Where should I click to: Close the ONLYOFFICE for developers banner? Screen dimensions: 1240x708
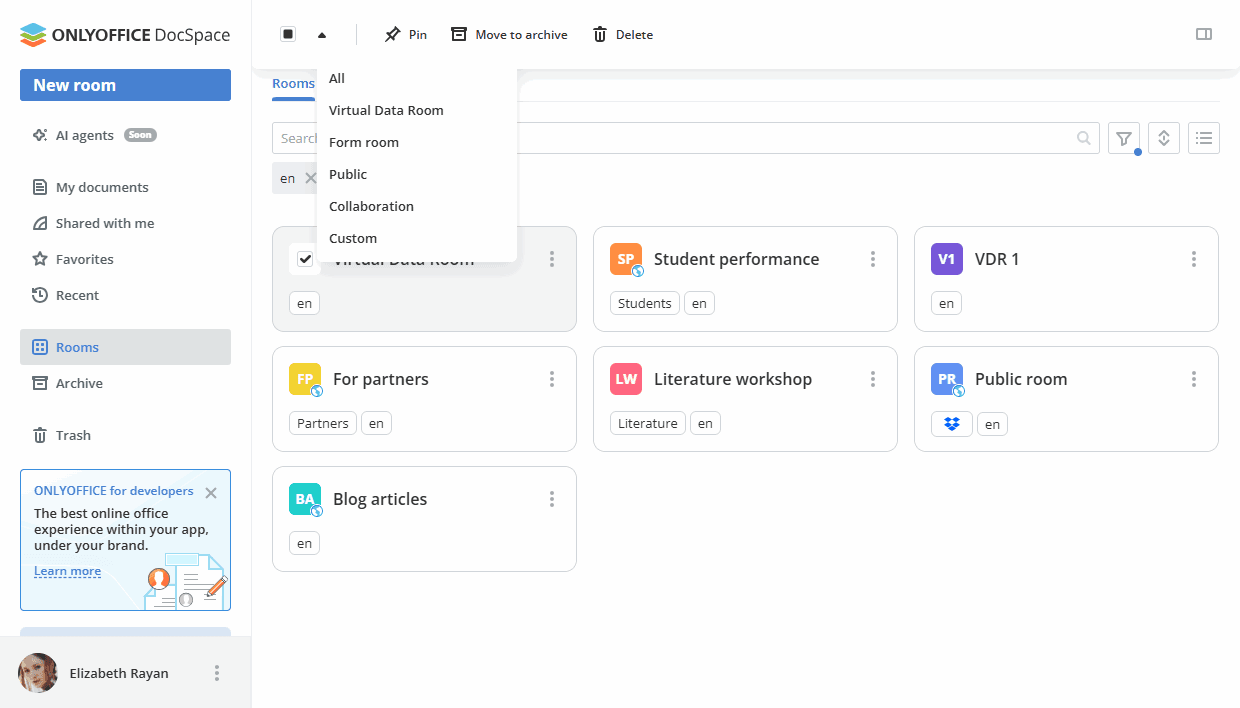[x=210, y=492]
